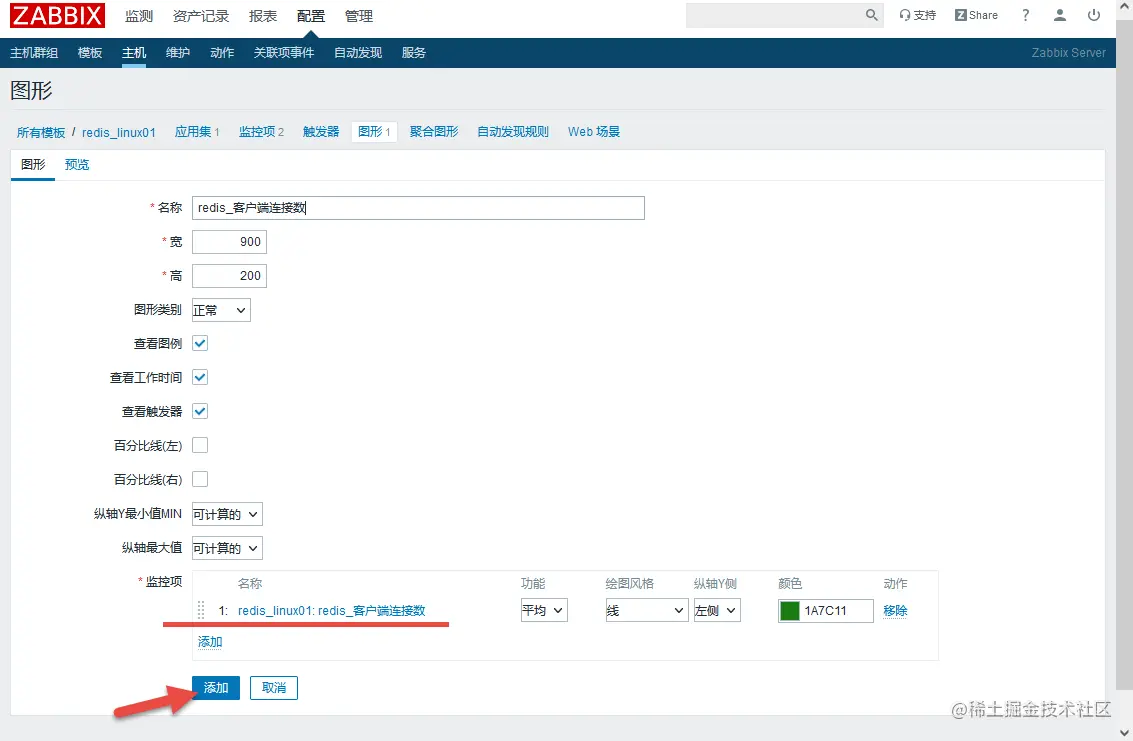The width and height of the screenshot is (1133, 741).
Task: Open 触发器 link
Action: (321, 132)
